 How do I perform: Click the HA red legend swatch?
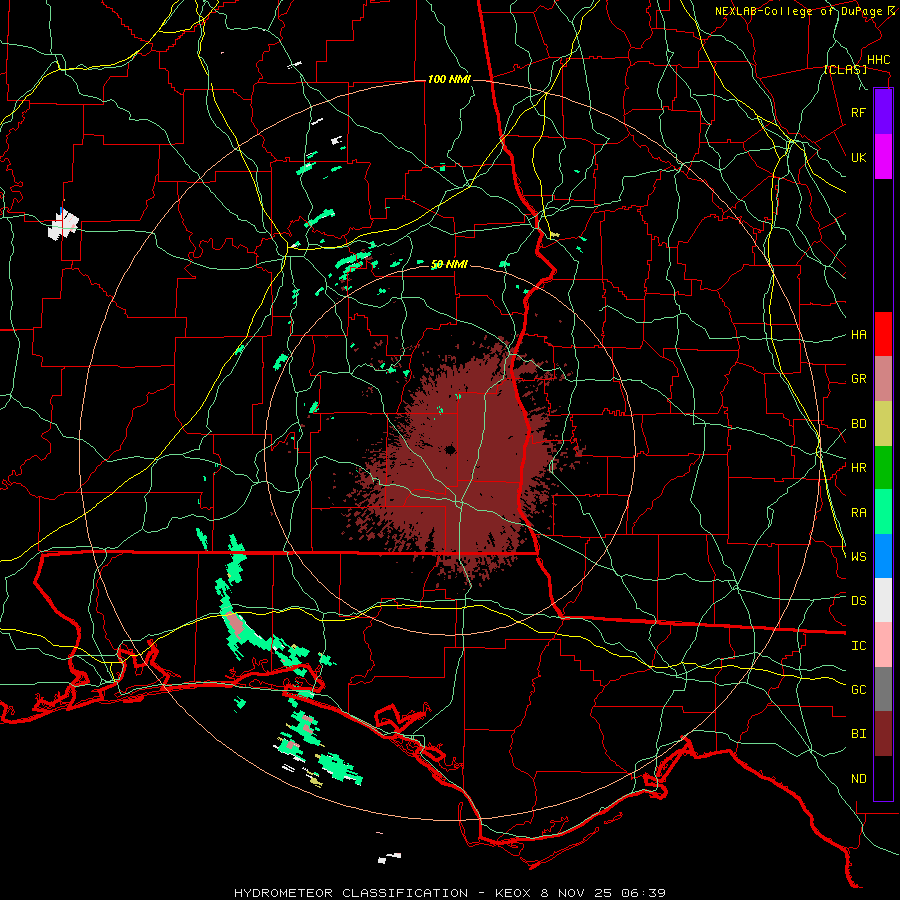click(x=883, y=334)
